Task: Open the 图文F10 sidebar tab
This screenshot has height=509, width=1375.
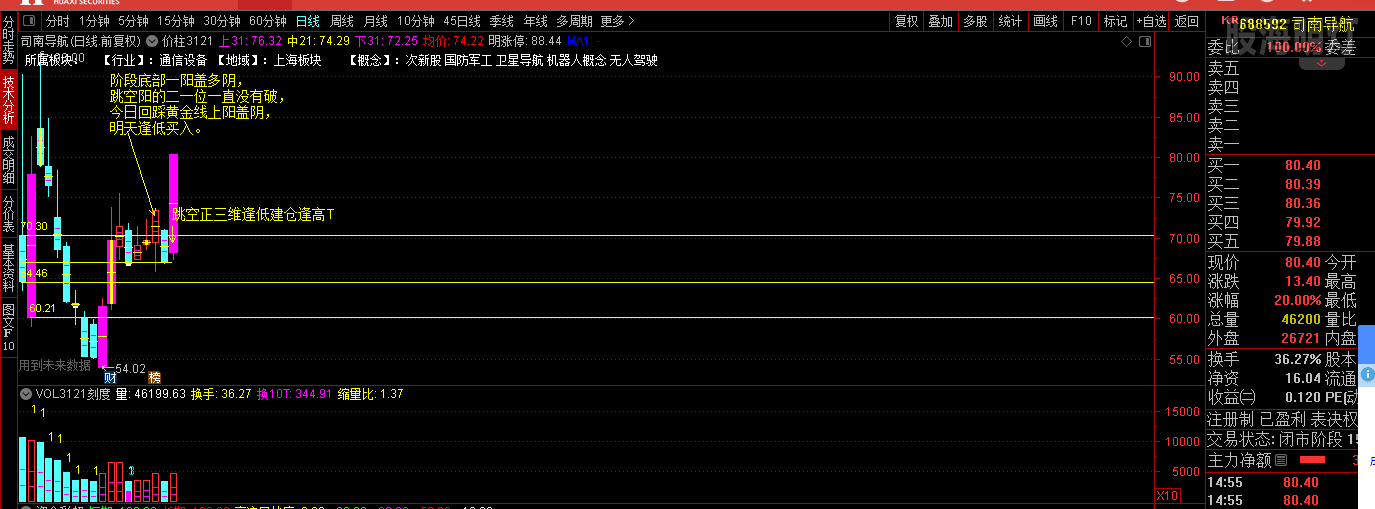Action: [8, 326]
